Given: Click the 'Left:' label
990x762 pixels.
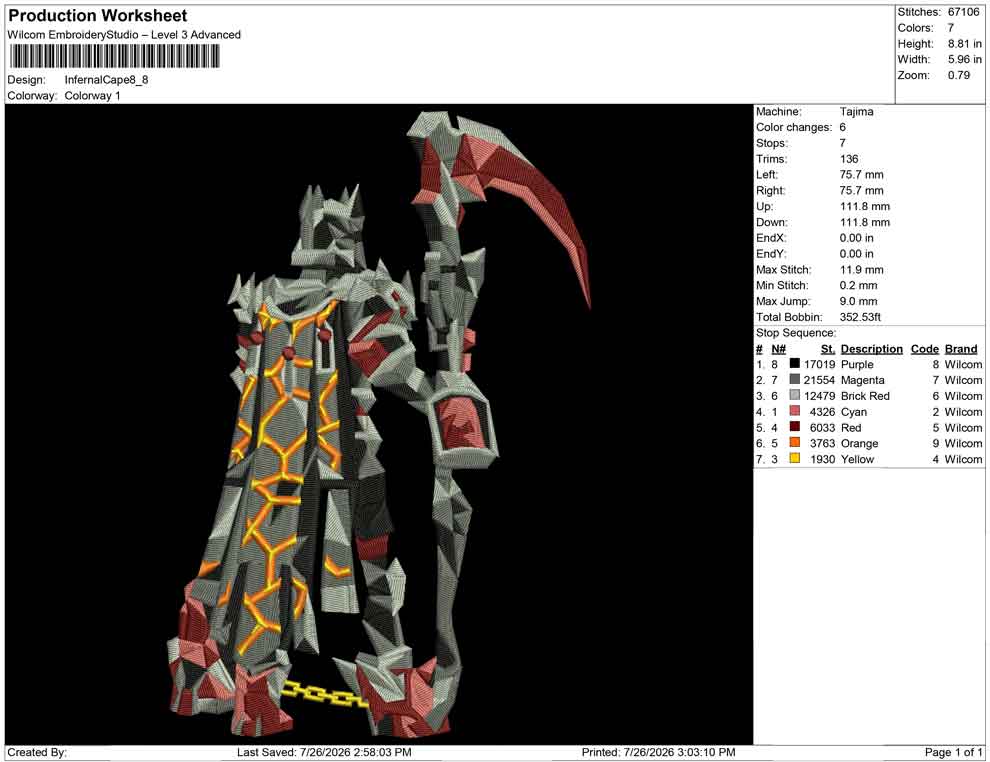Looking at the screenshot, I should point(767,174).
